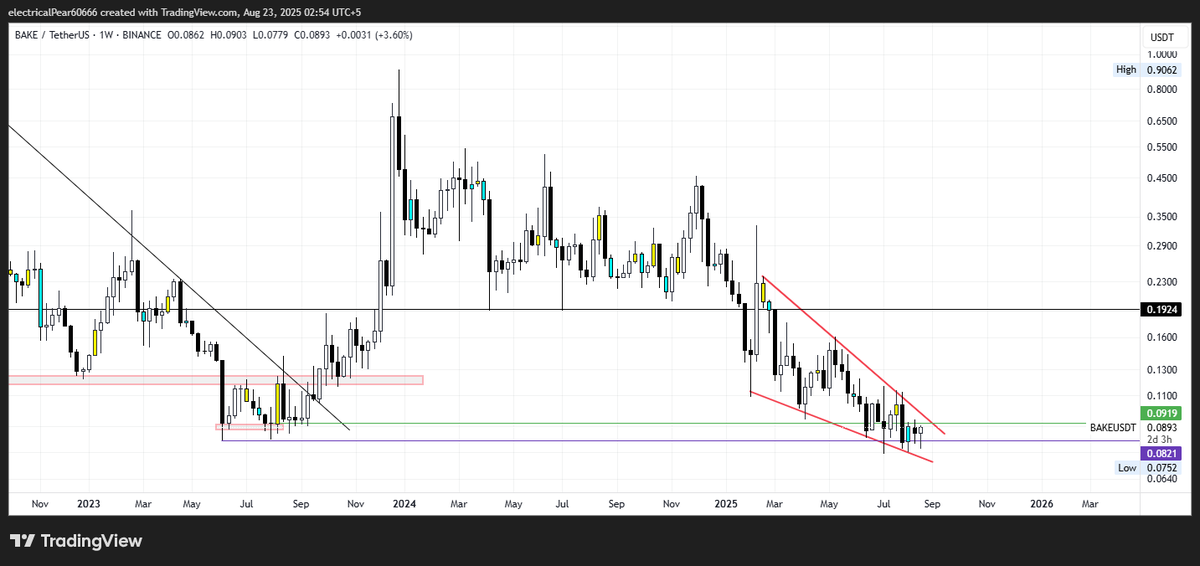
Task: Select the long pink rectangle zone drawing
Action: 215,380
